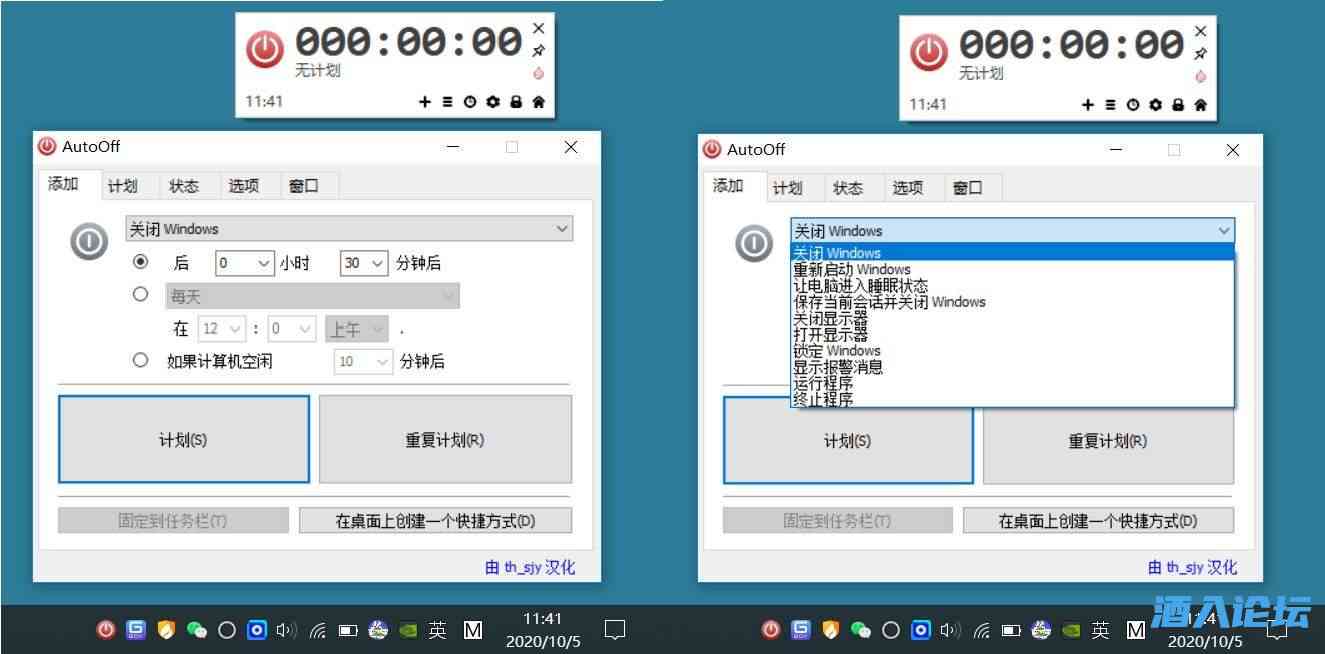The image size is (1325, 654).
Task: Select the '如果计算机空闲' radio button in left window
Action: coord(141,360)
